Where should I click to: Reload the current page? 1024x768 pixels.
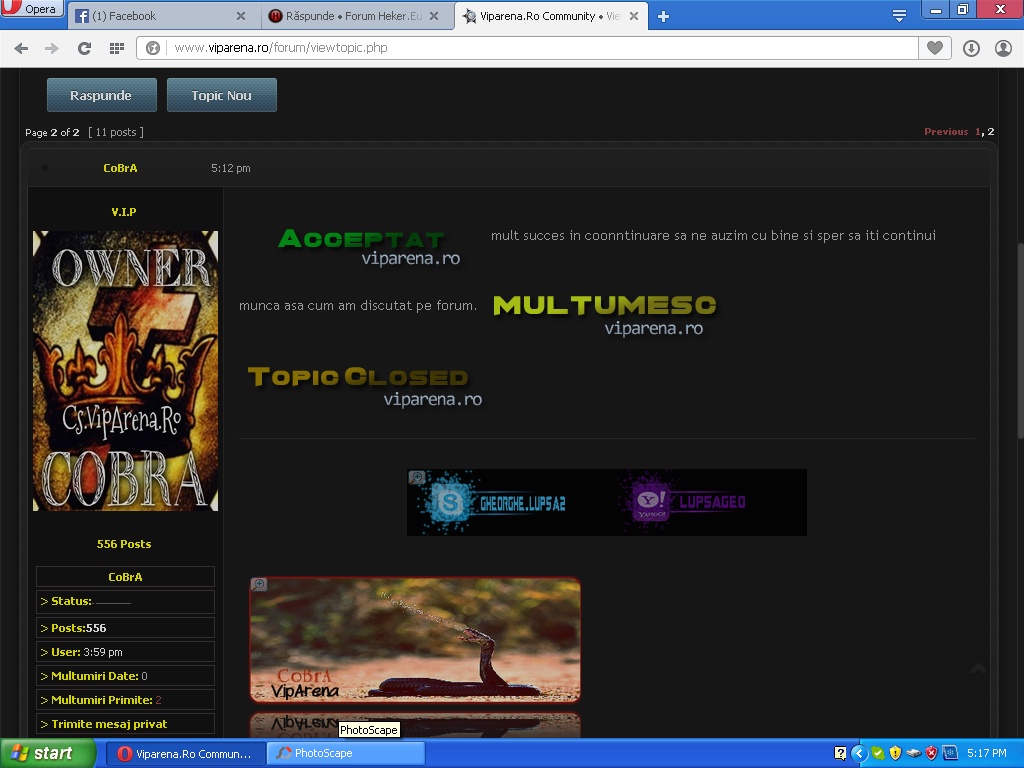tap(84, 48)
